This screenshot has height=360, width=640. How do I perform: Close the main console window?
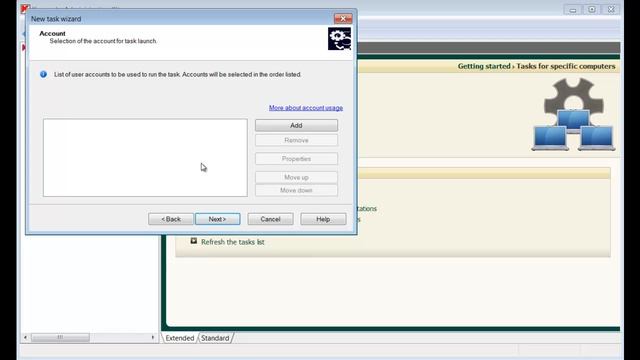click(x=611, y=9)
